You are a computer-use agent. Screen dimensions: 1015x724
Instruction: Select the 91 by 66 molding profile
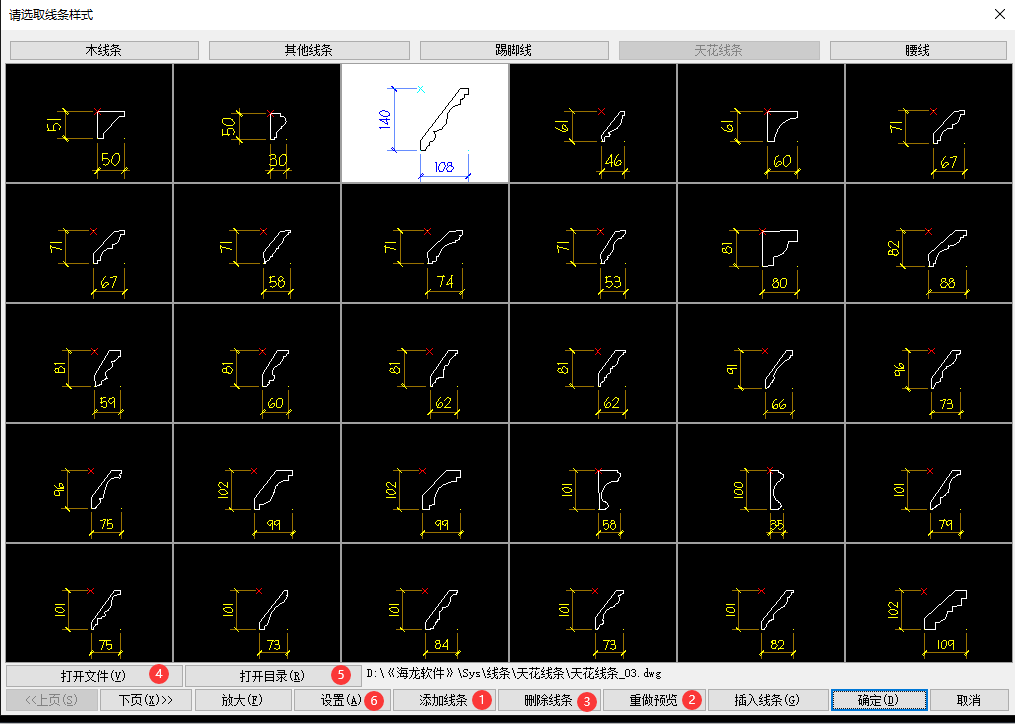(761, 363)
